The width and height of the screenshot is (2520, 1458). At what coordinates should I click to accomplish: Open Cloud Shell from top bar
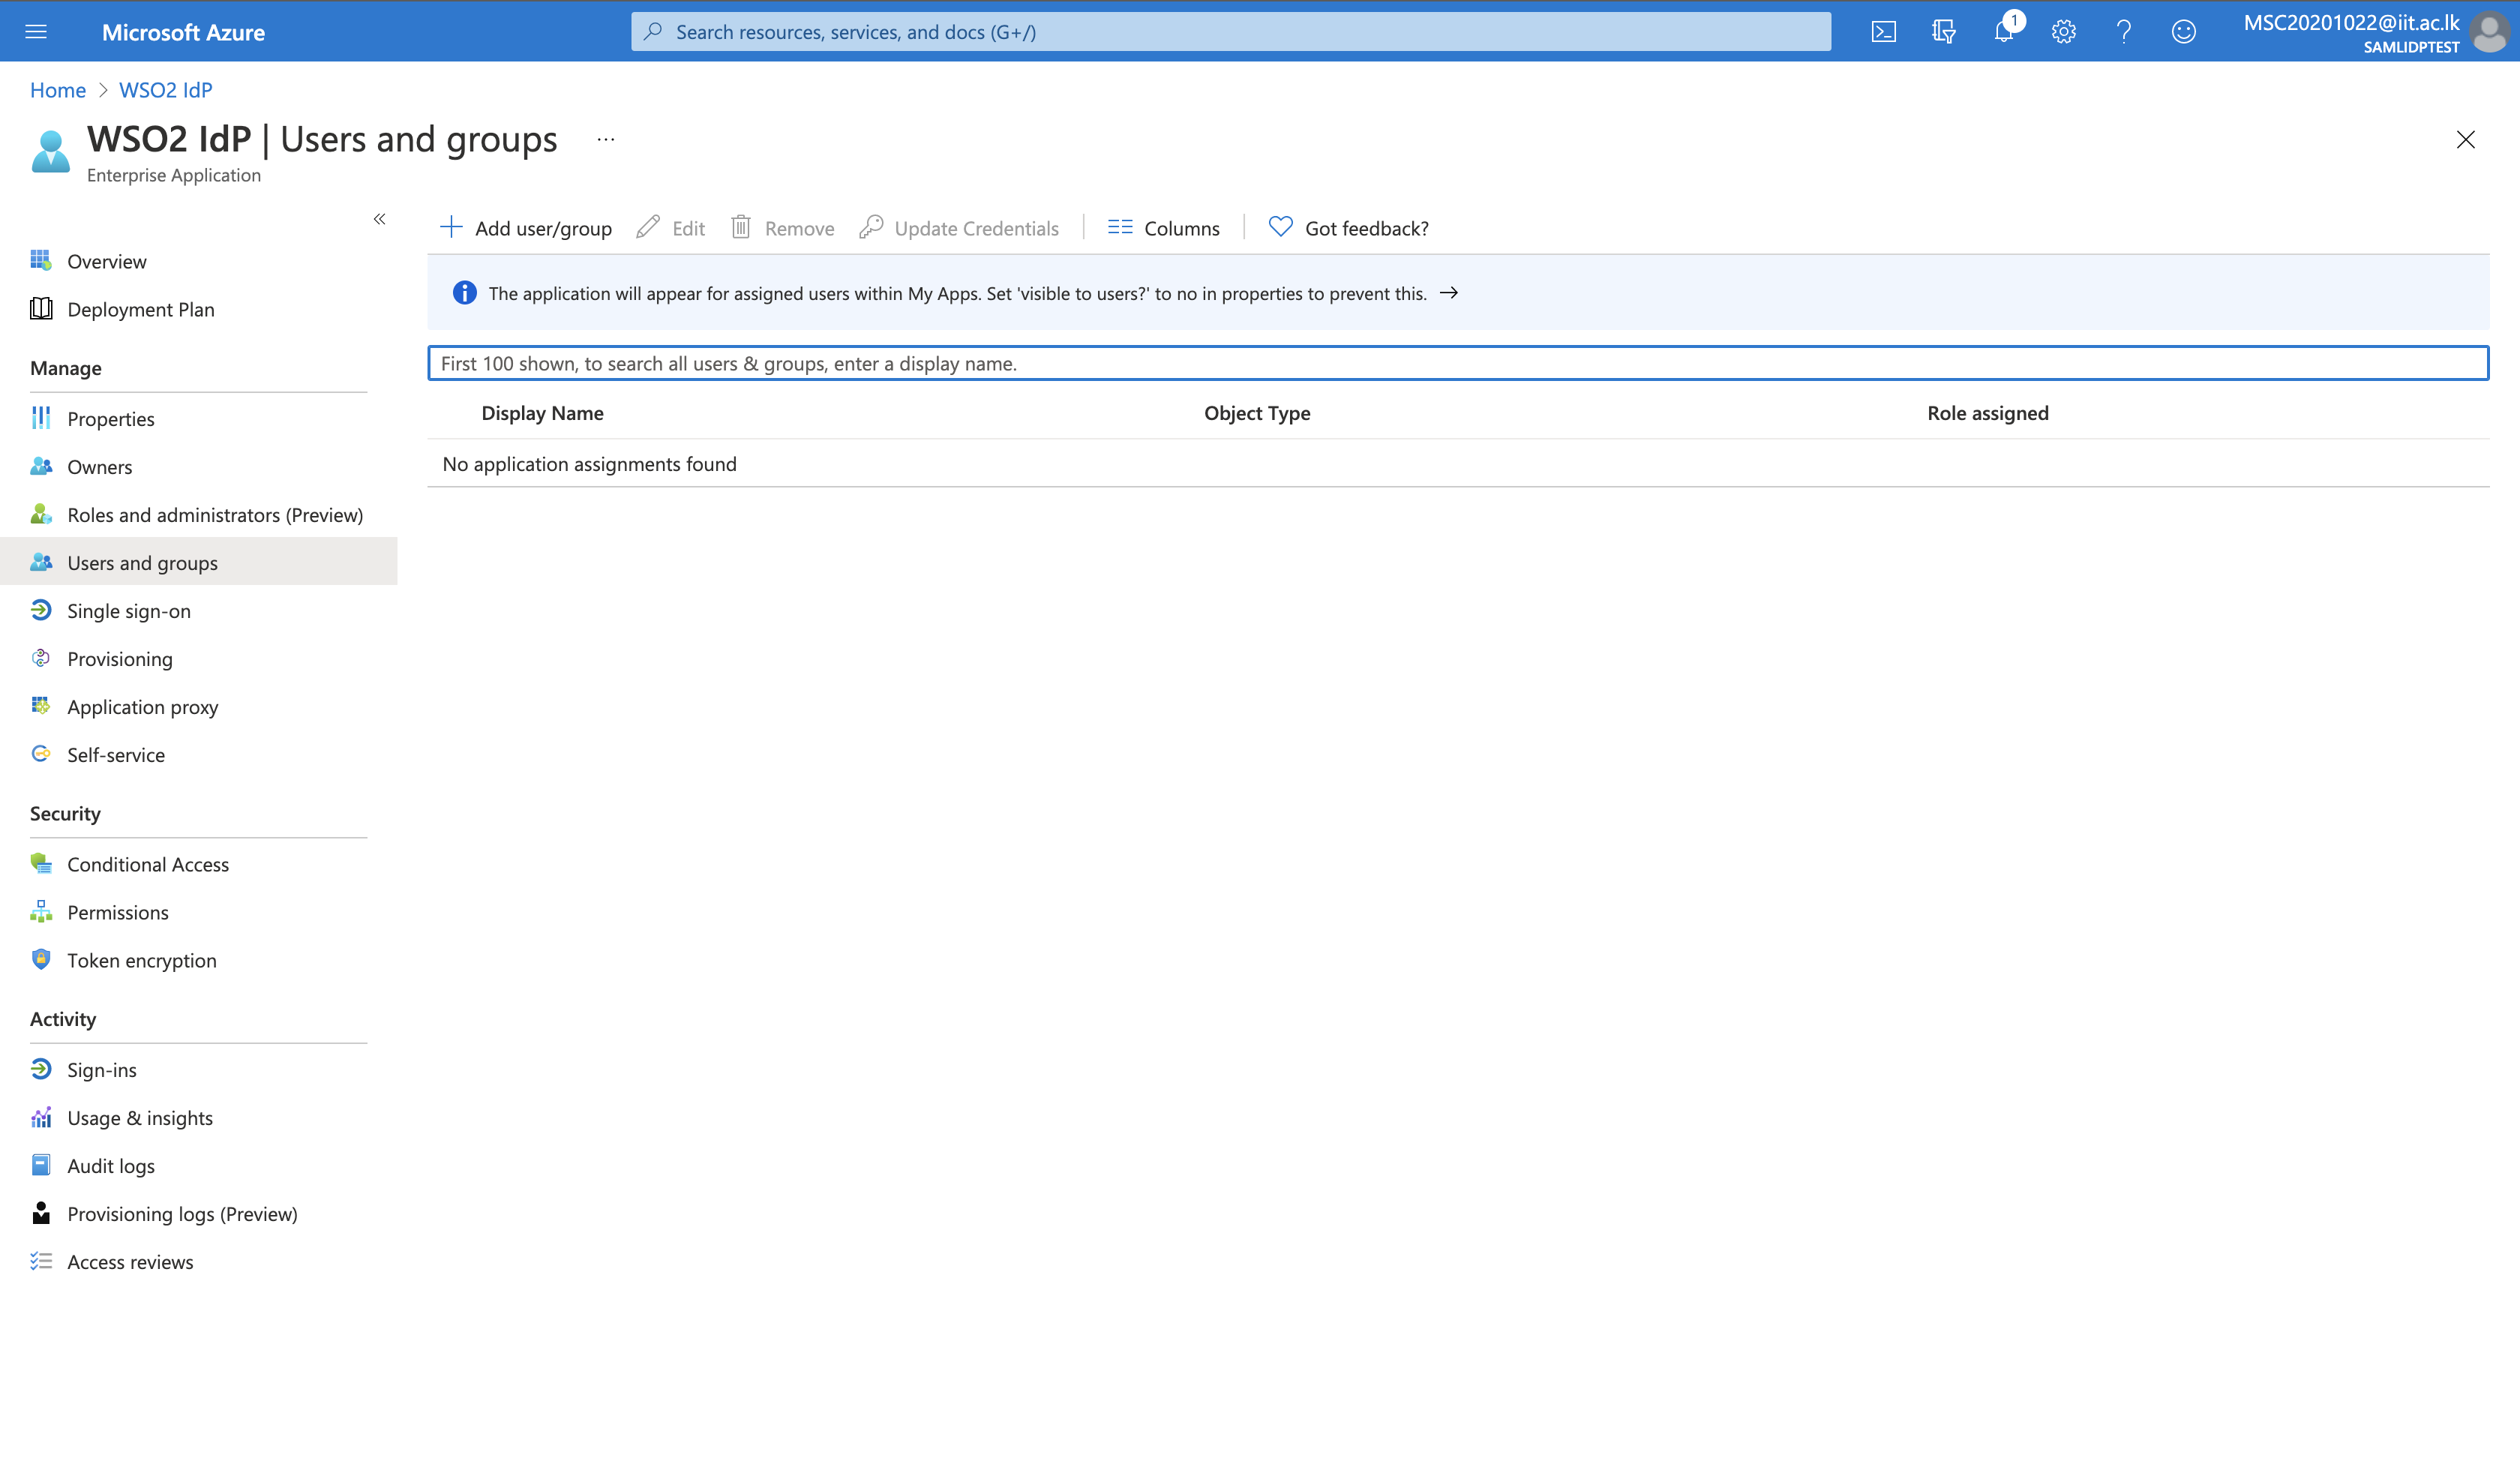(x=1883, y=32)
